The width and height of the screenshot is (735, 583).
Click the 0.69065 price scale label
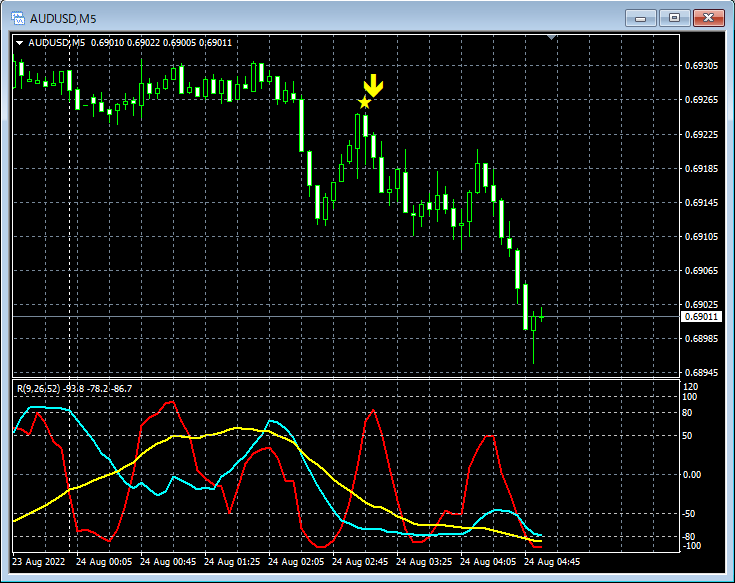point(701,271)
